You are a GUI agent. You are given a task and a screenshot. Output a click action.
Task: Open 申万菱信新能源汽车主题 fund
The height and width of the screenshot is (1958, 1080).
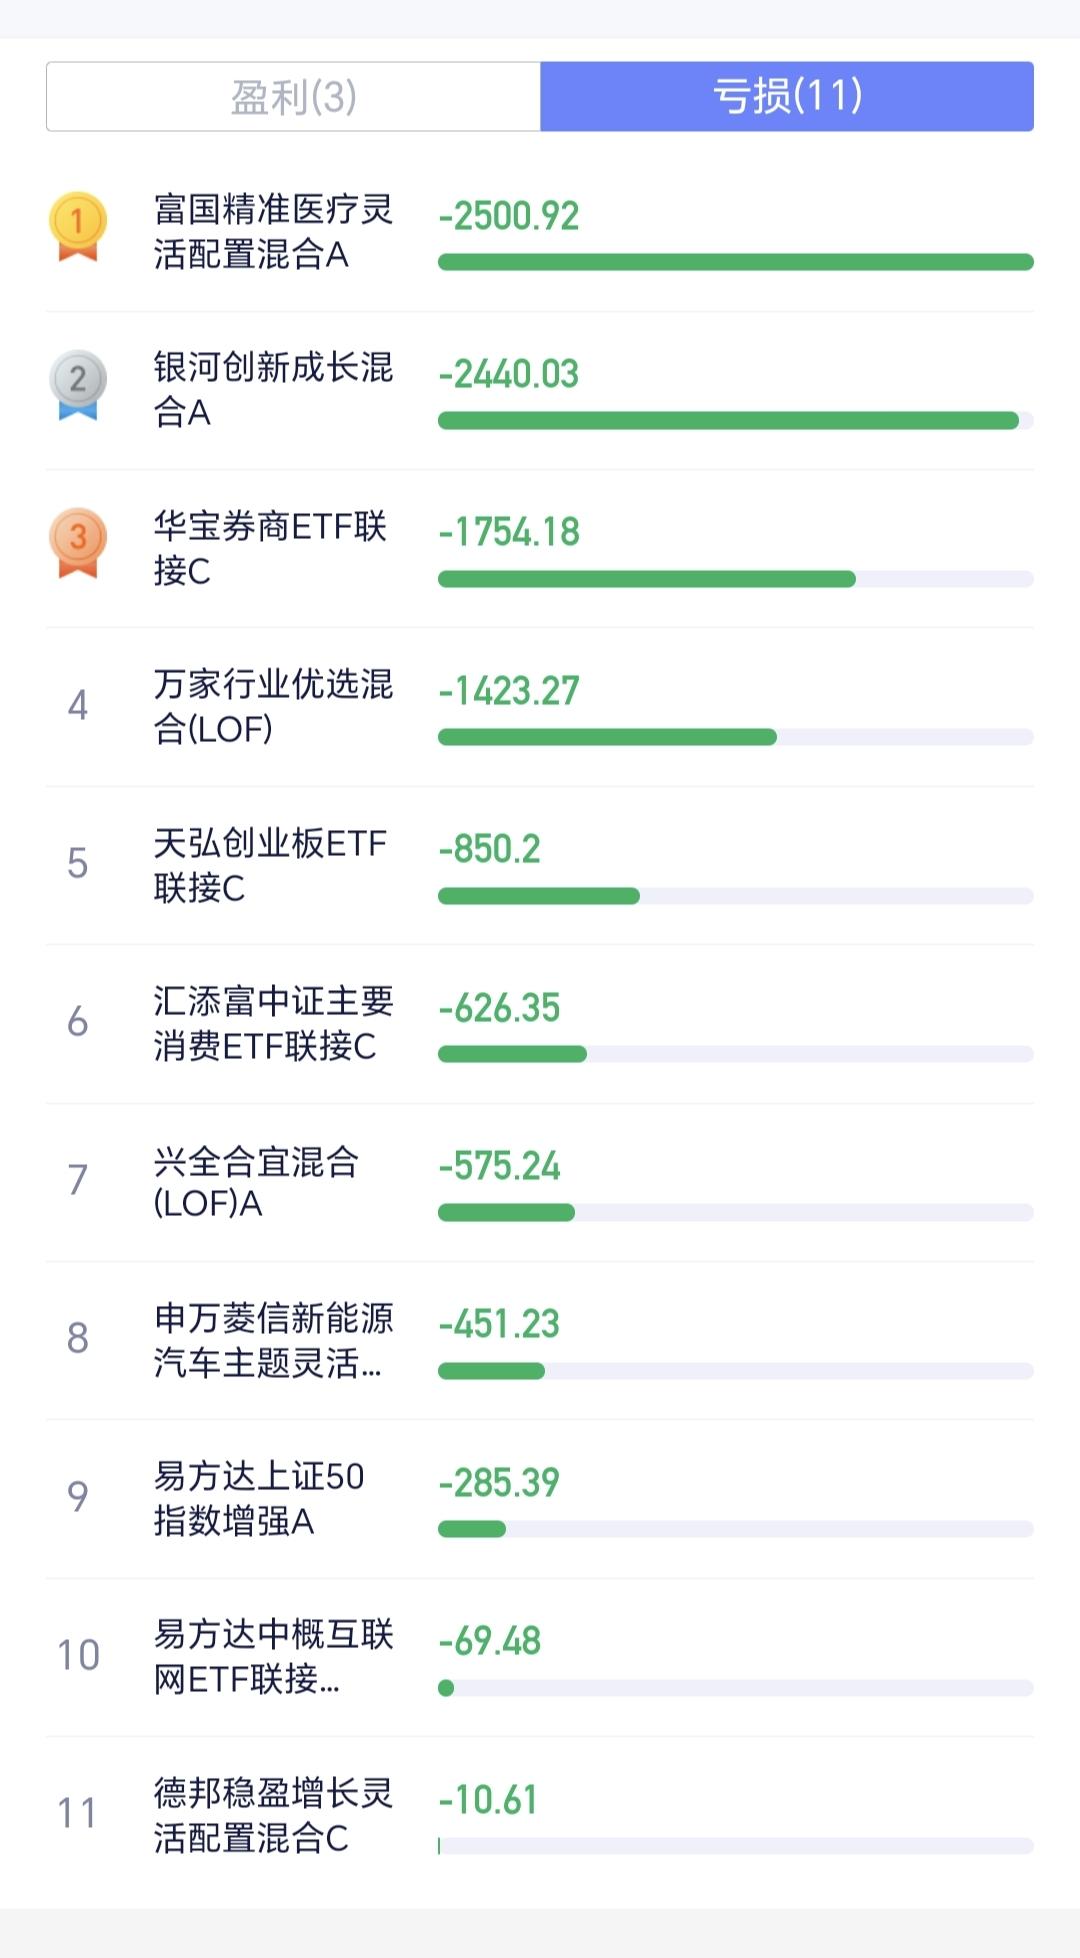coord(273,1340)
